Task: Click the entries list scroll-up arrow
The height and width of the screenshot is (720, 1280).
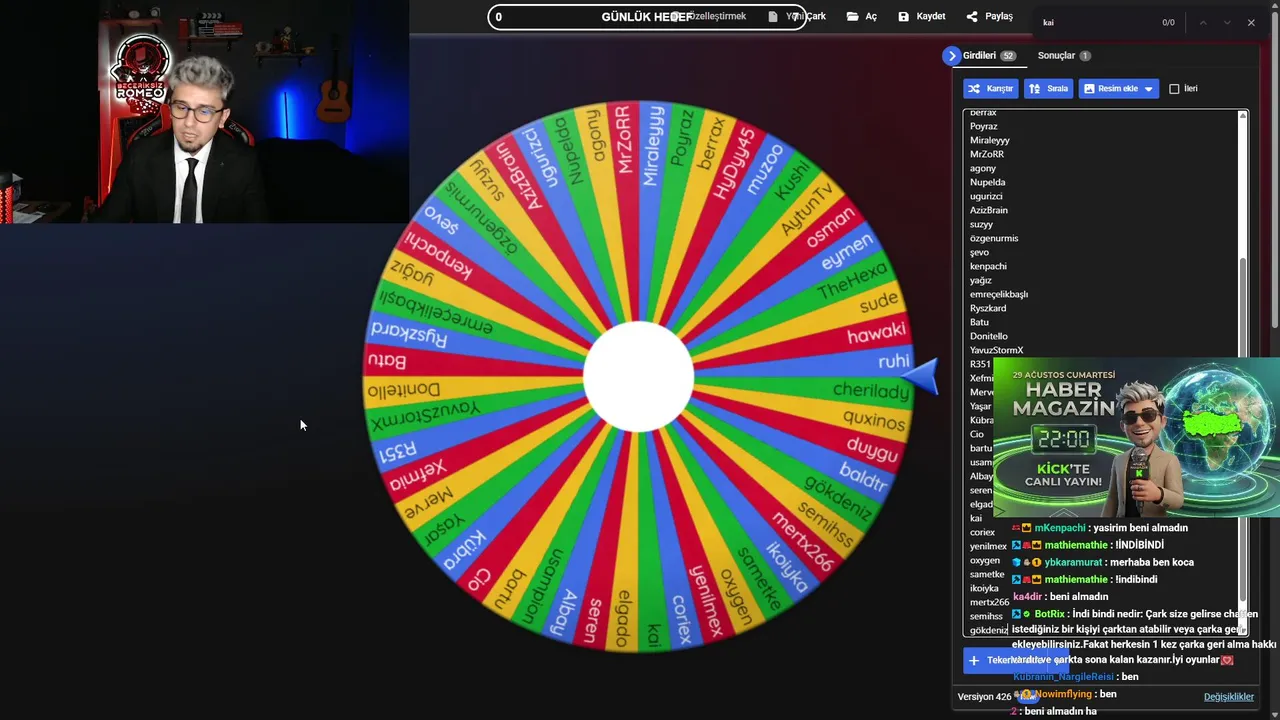Action: tap(1243, 116)
